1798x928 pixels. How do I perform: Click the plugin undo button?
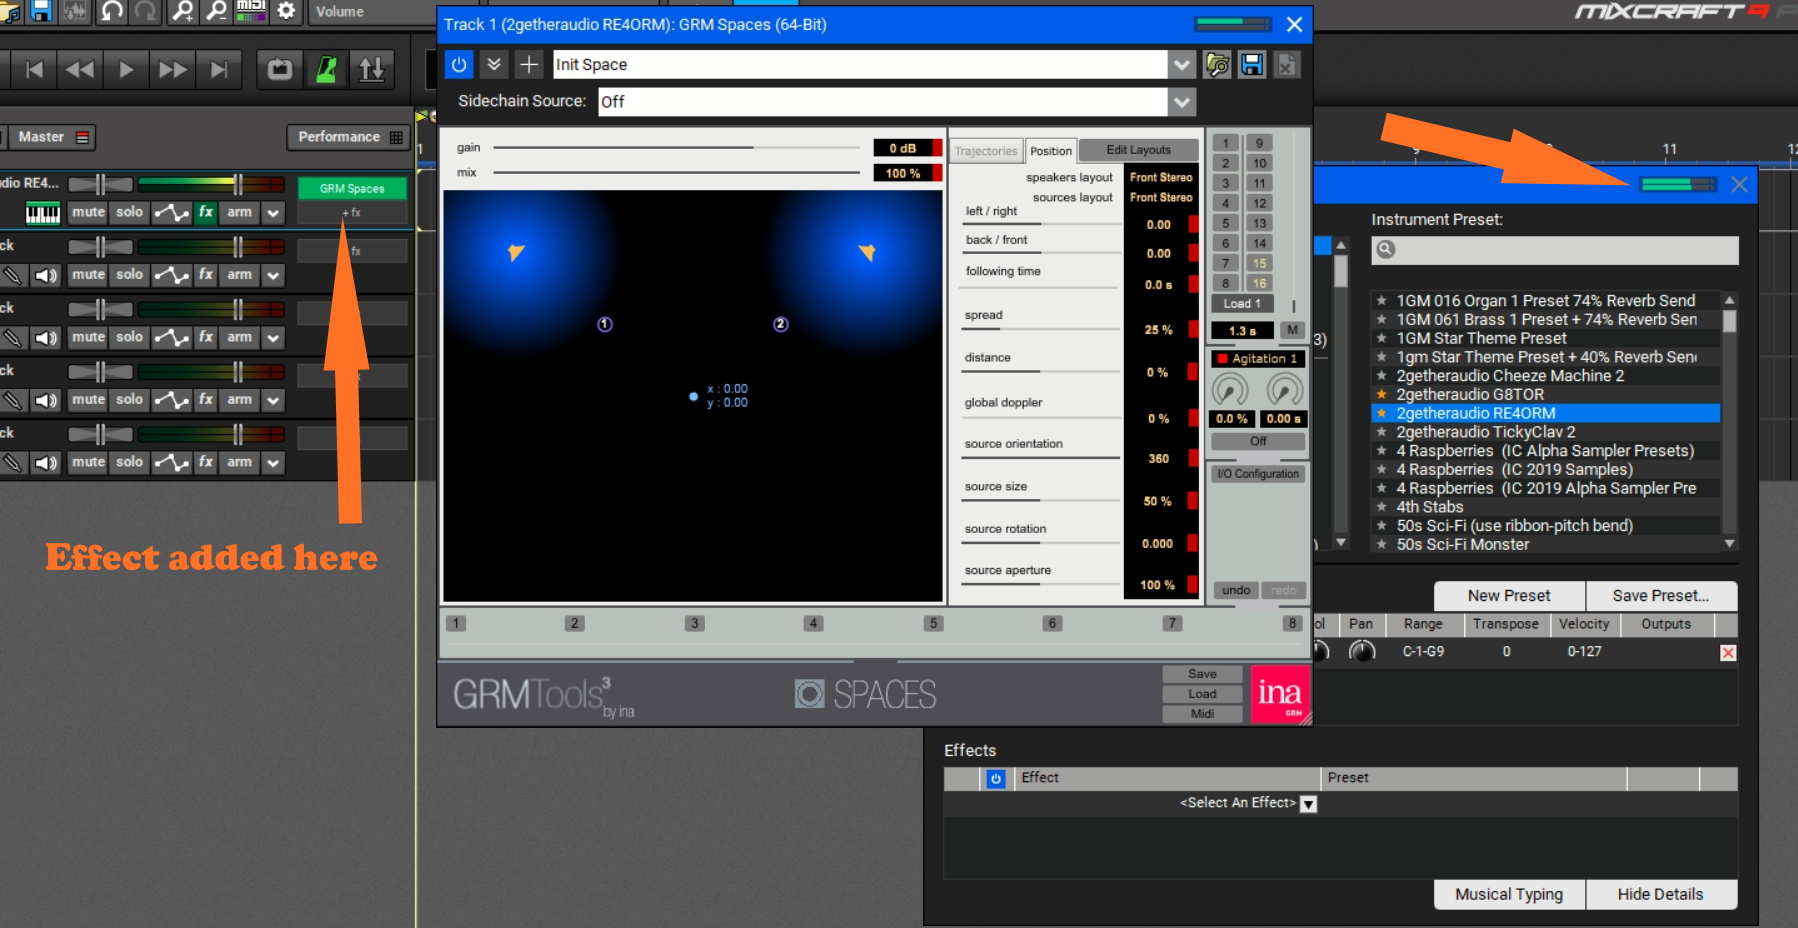(1236, 590)
